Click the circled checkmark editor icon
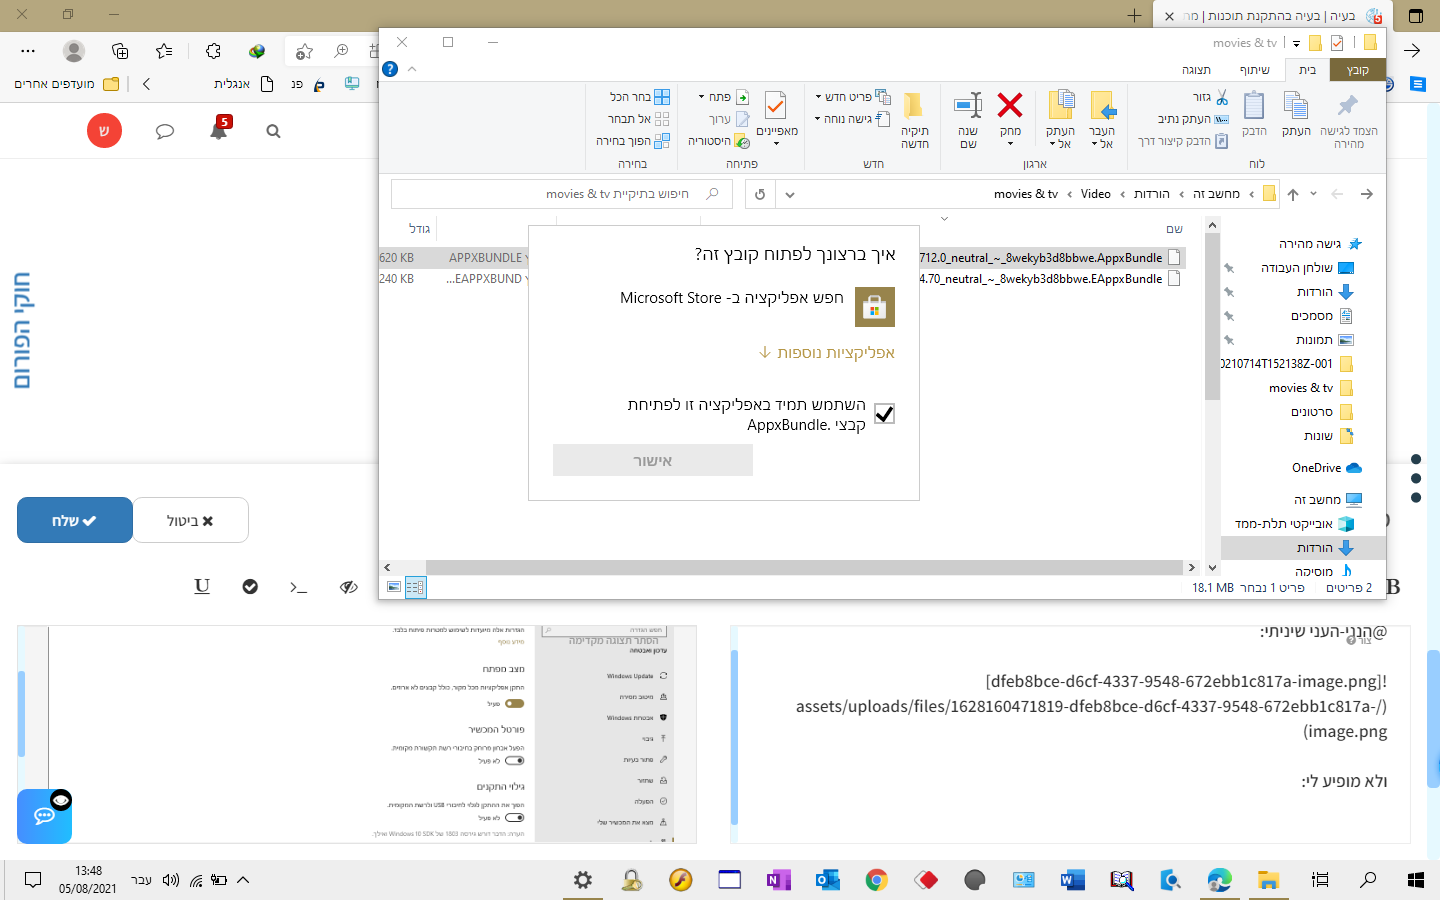The width and height of the screenshot is (1440, 900). coord(250,587)
